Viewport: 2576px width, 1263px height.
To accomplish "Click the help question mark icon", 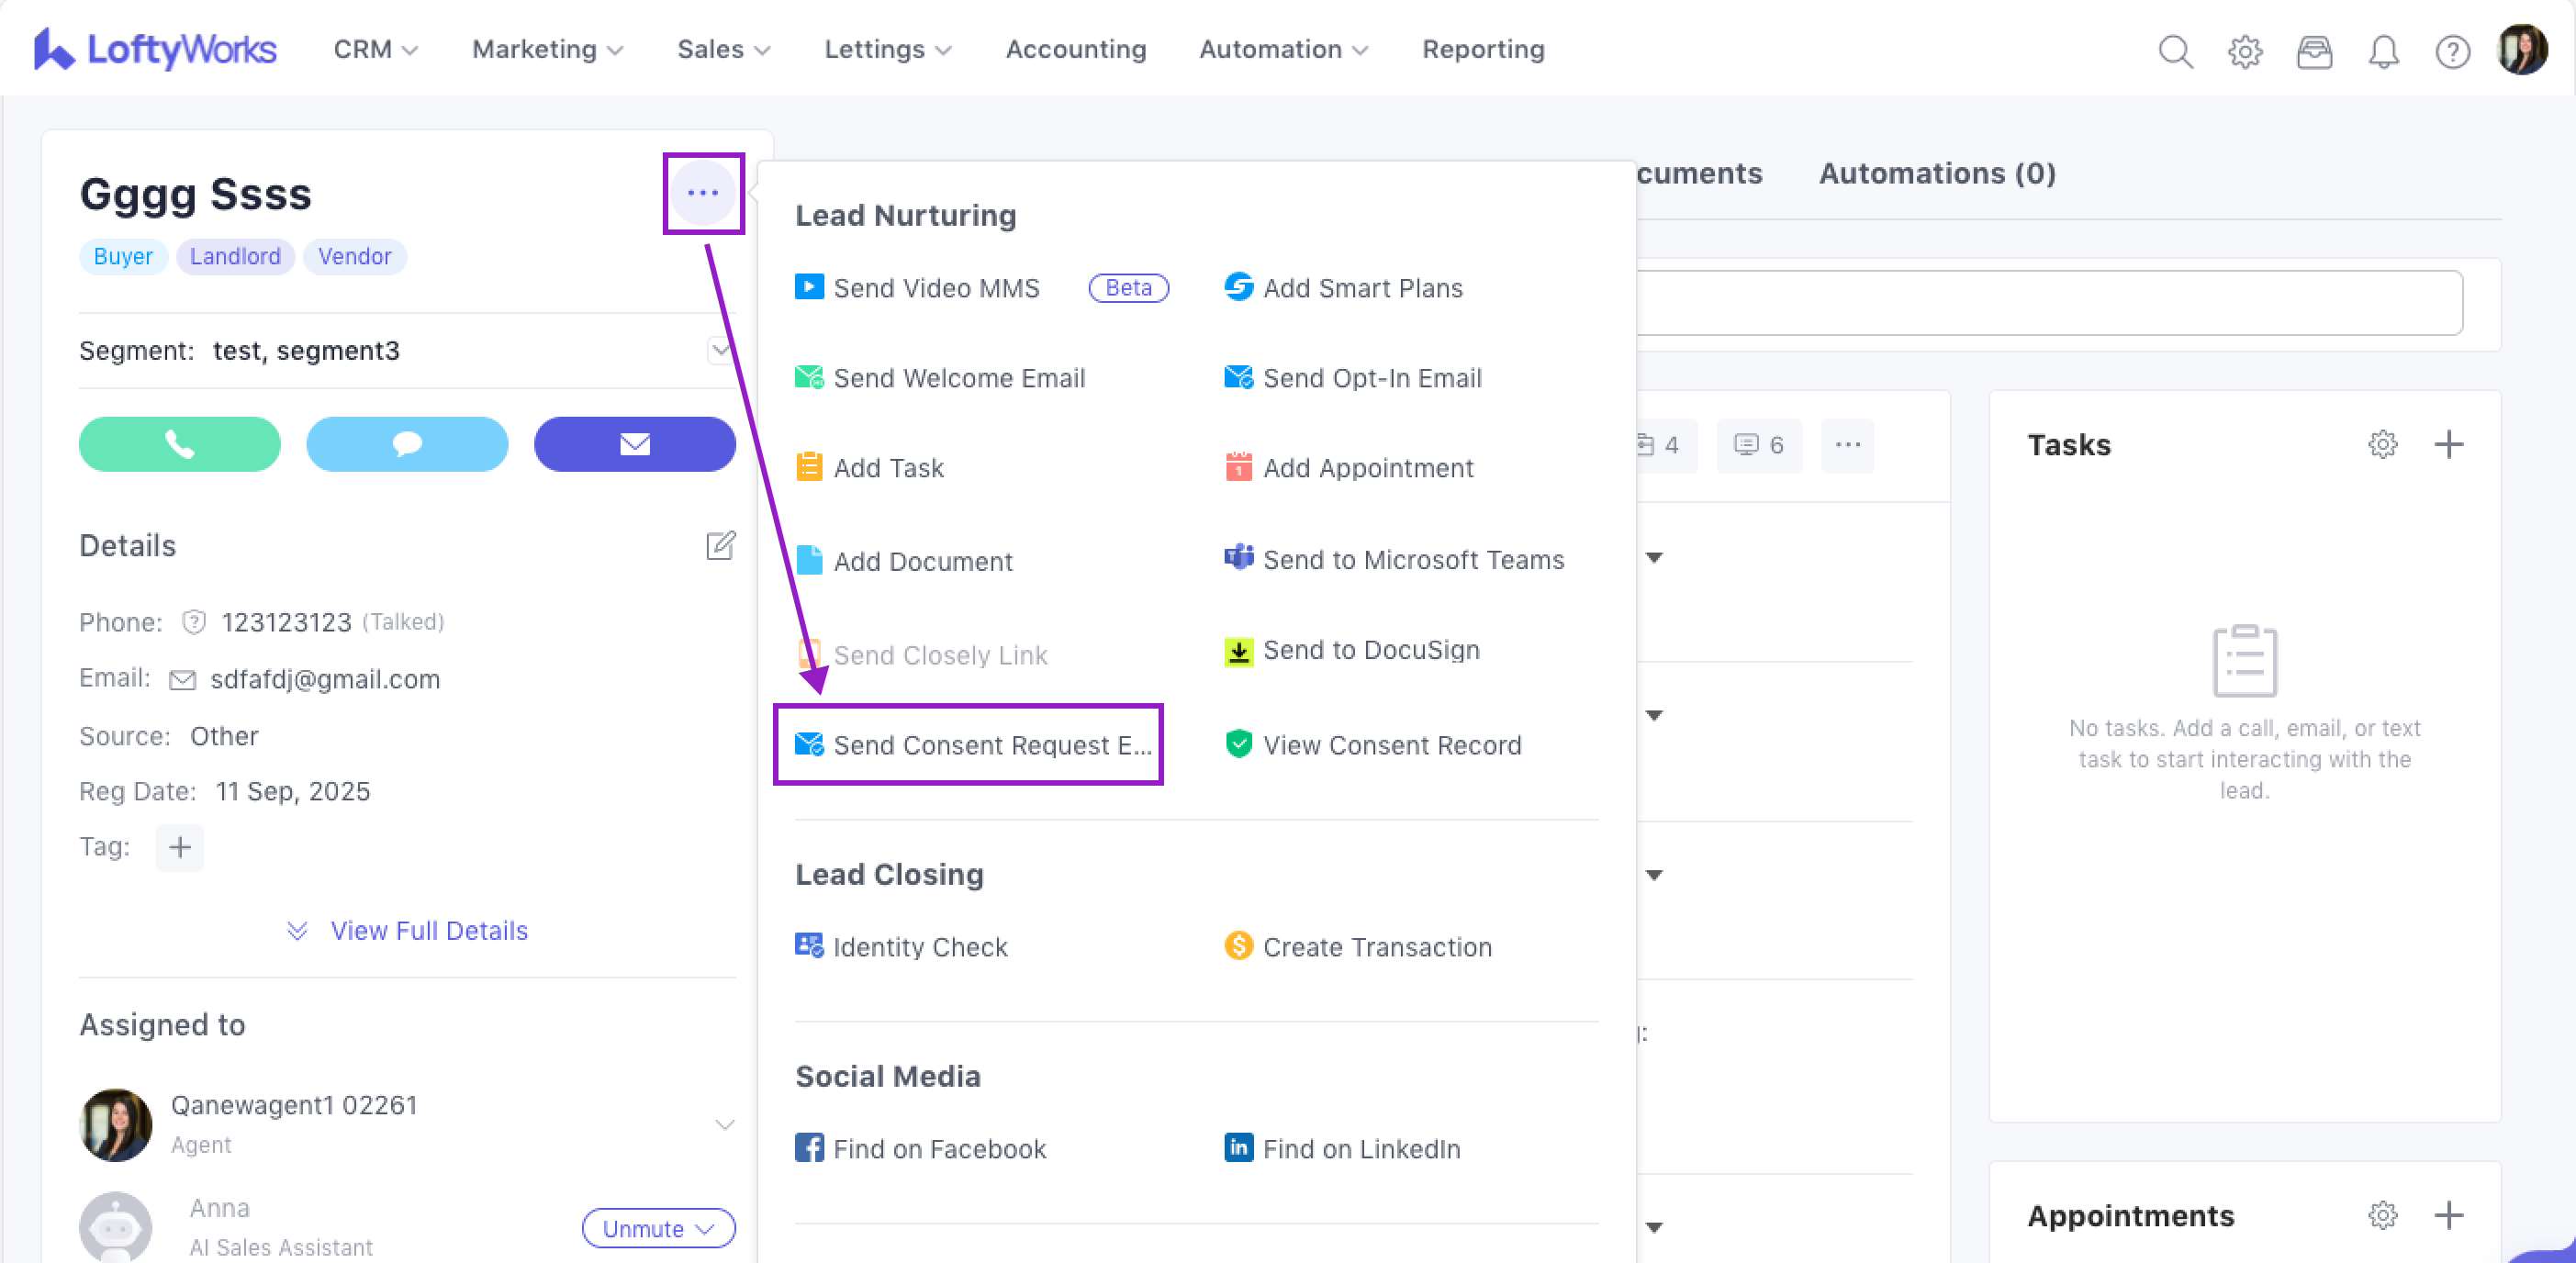I will click(2452, 50).
